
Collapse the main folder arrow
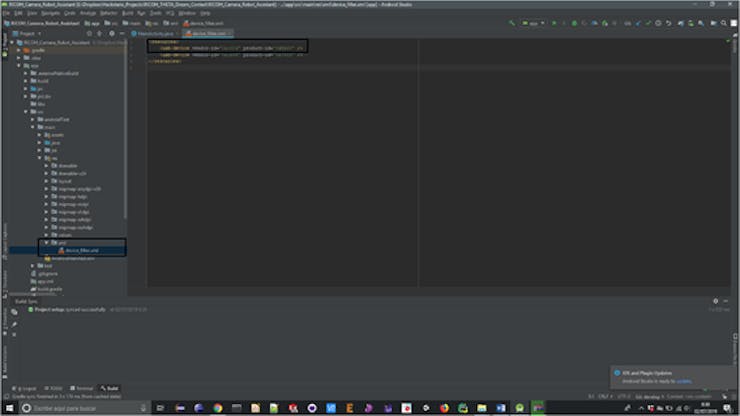click(x=33, y=127)
